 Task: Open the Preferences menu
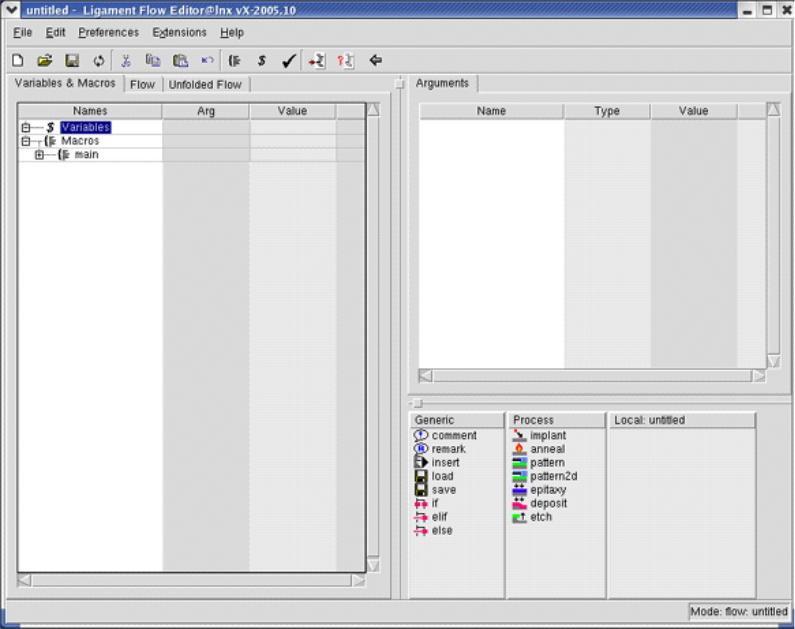(x=109, y=32)
